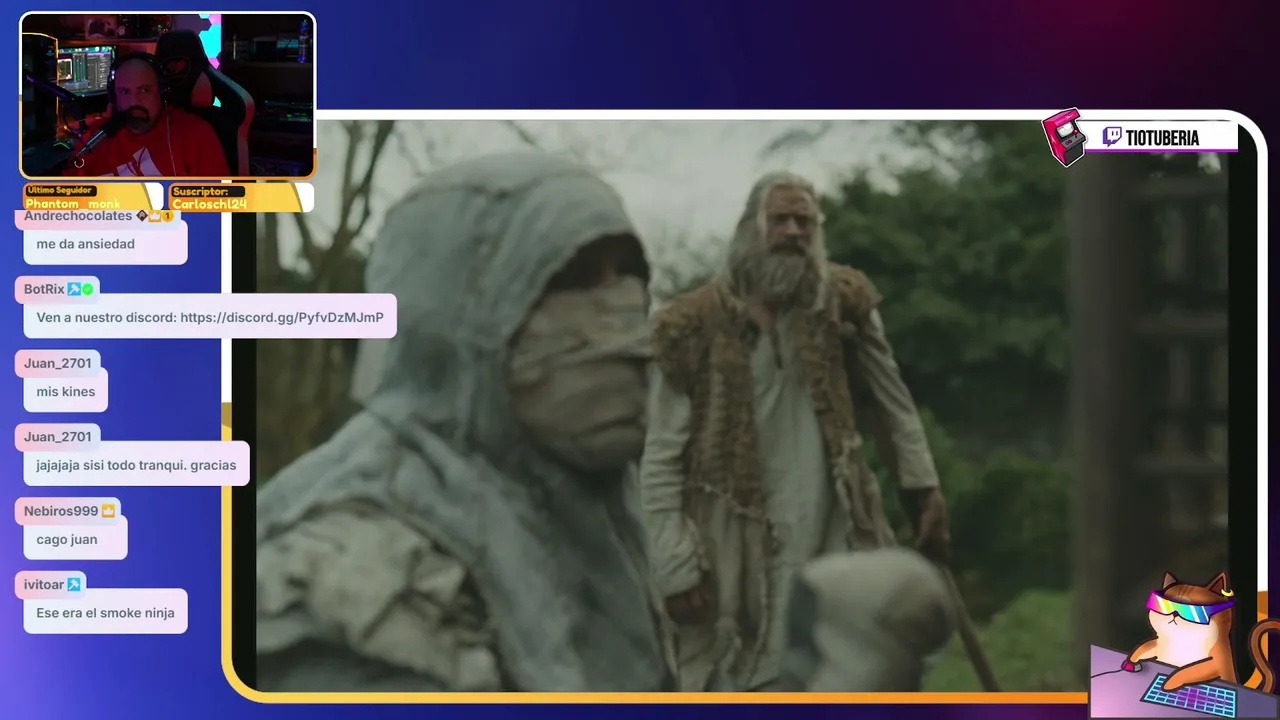Click Juan_2701 above the "jajajaja sisi" message
The height and width of the screenshot is (720, 1280).
[x=58, y=437]
